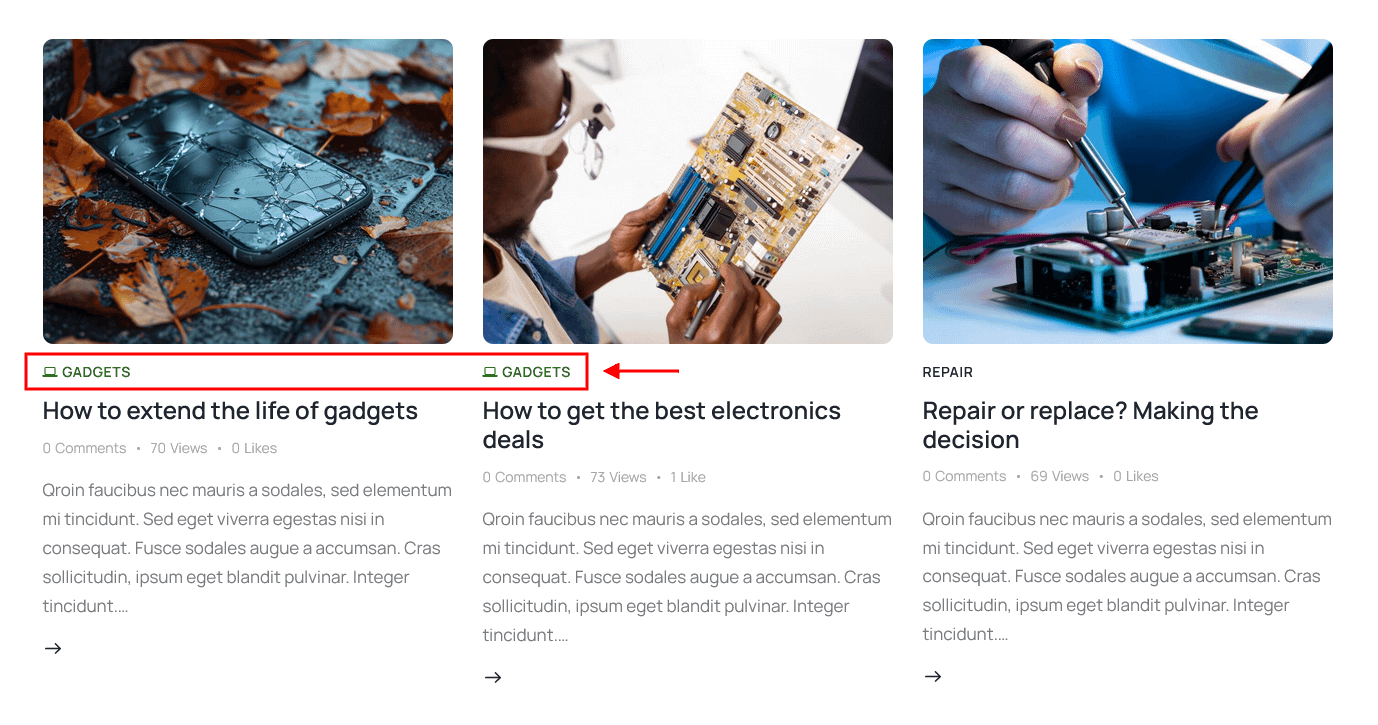Click arrow icon under gadgets life post
The width and height of the screenshot is (1378, 725).
tap(53, 648)
